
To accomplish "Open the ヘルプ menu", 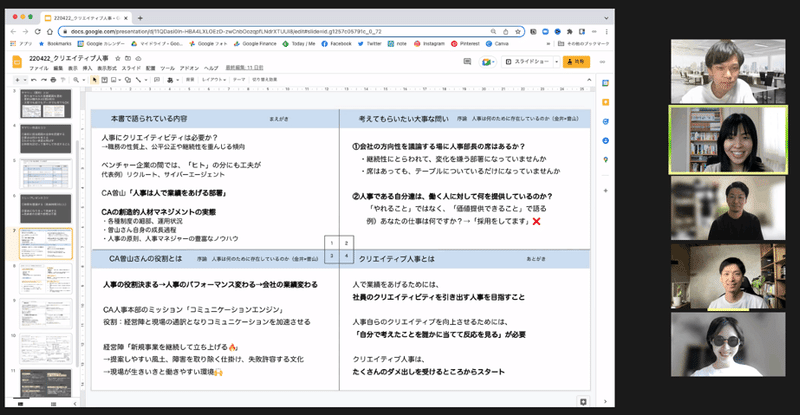I will [211, 68].
